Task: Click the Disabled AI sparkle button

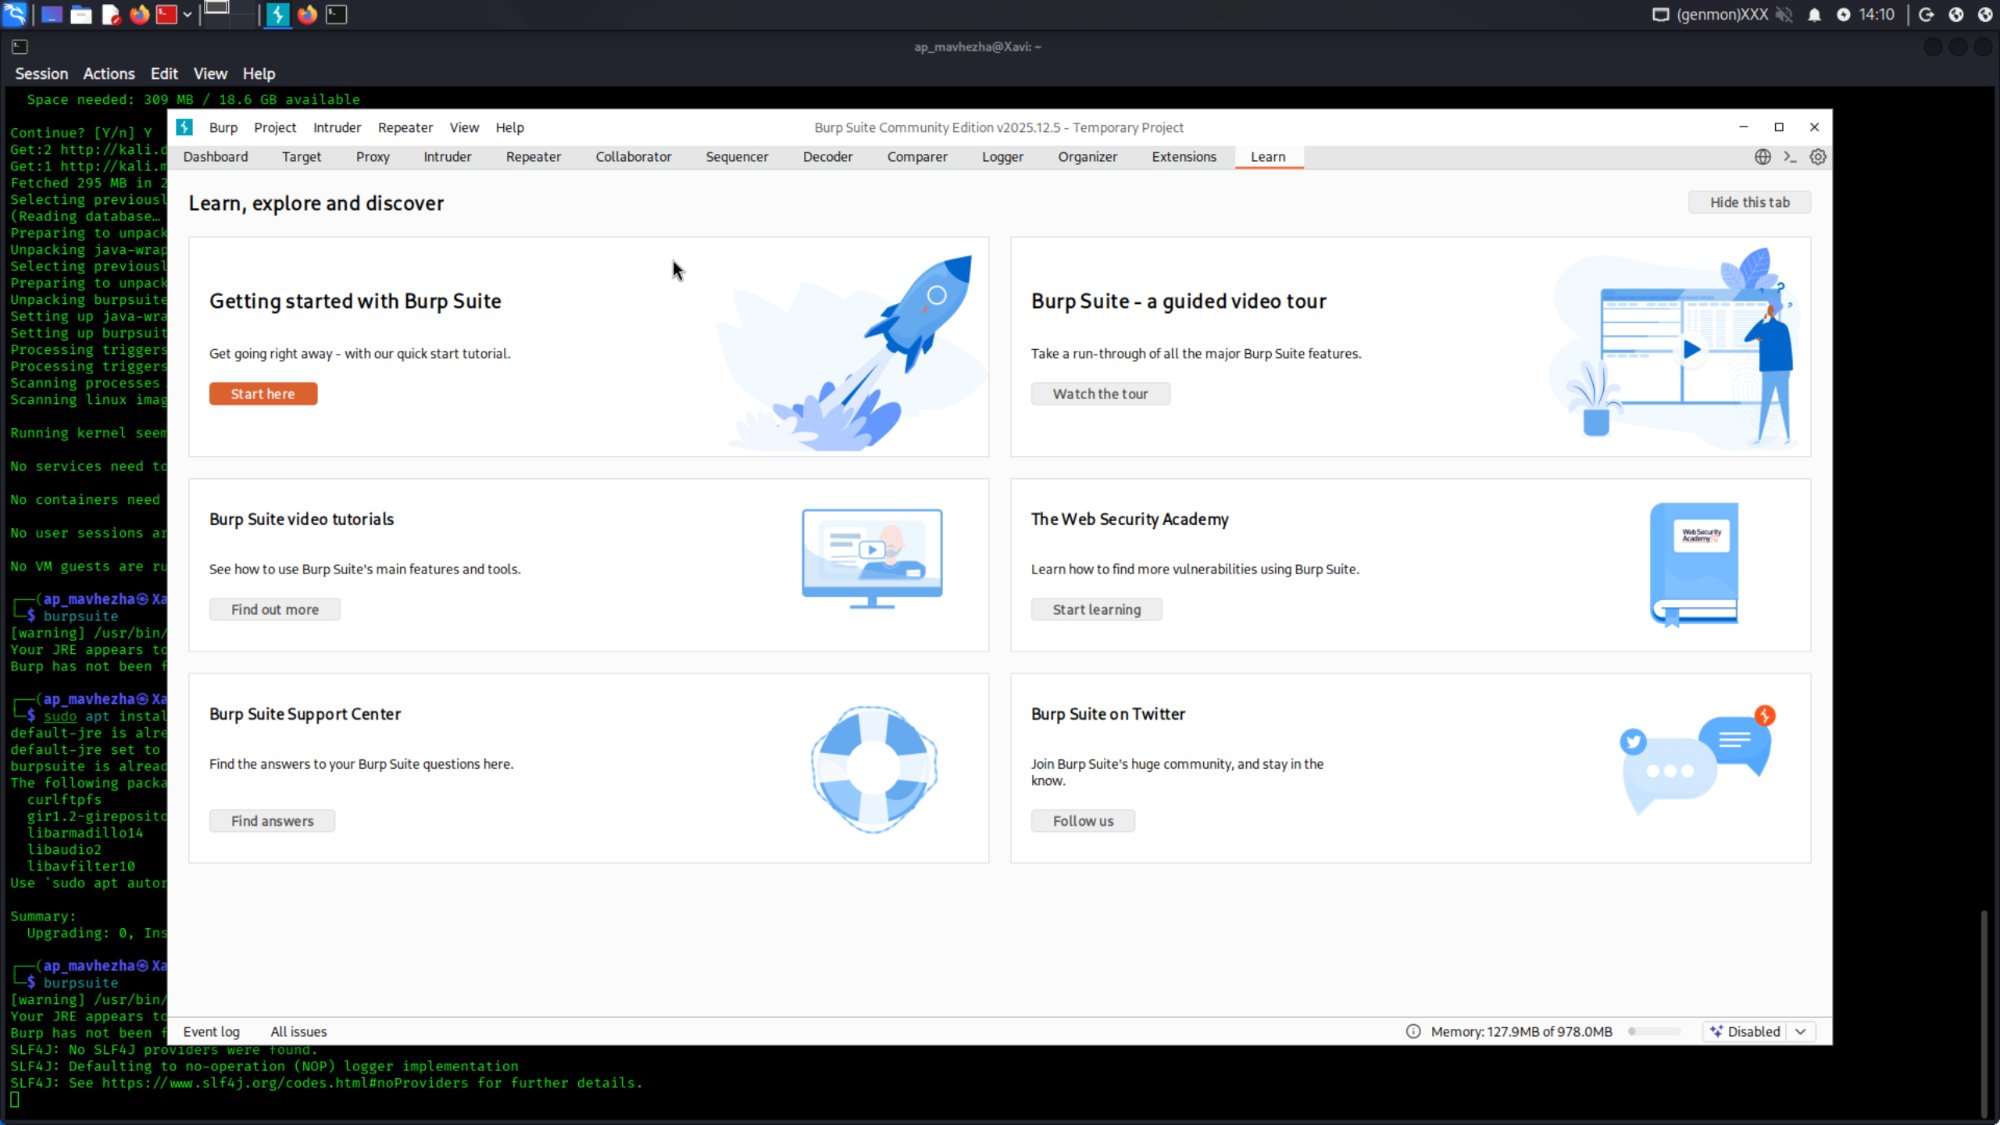Action: coord(1745,1031)
